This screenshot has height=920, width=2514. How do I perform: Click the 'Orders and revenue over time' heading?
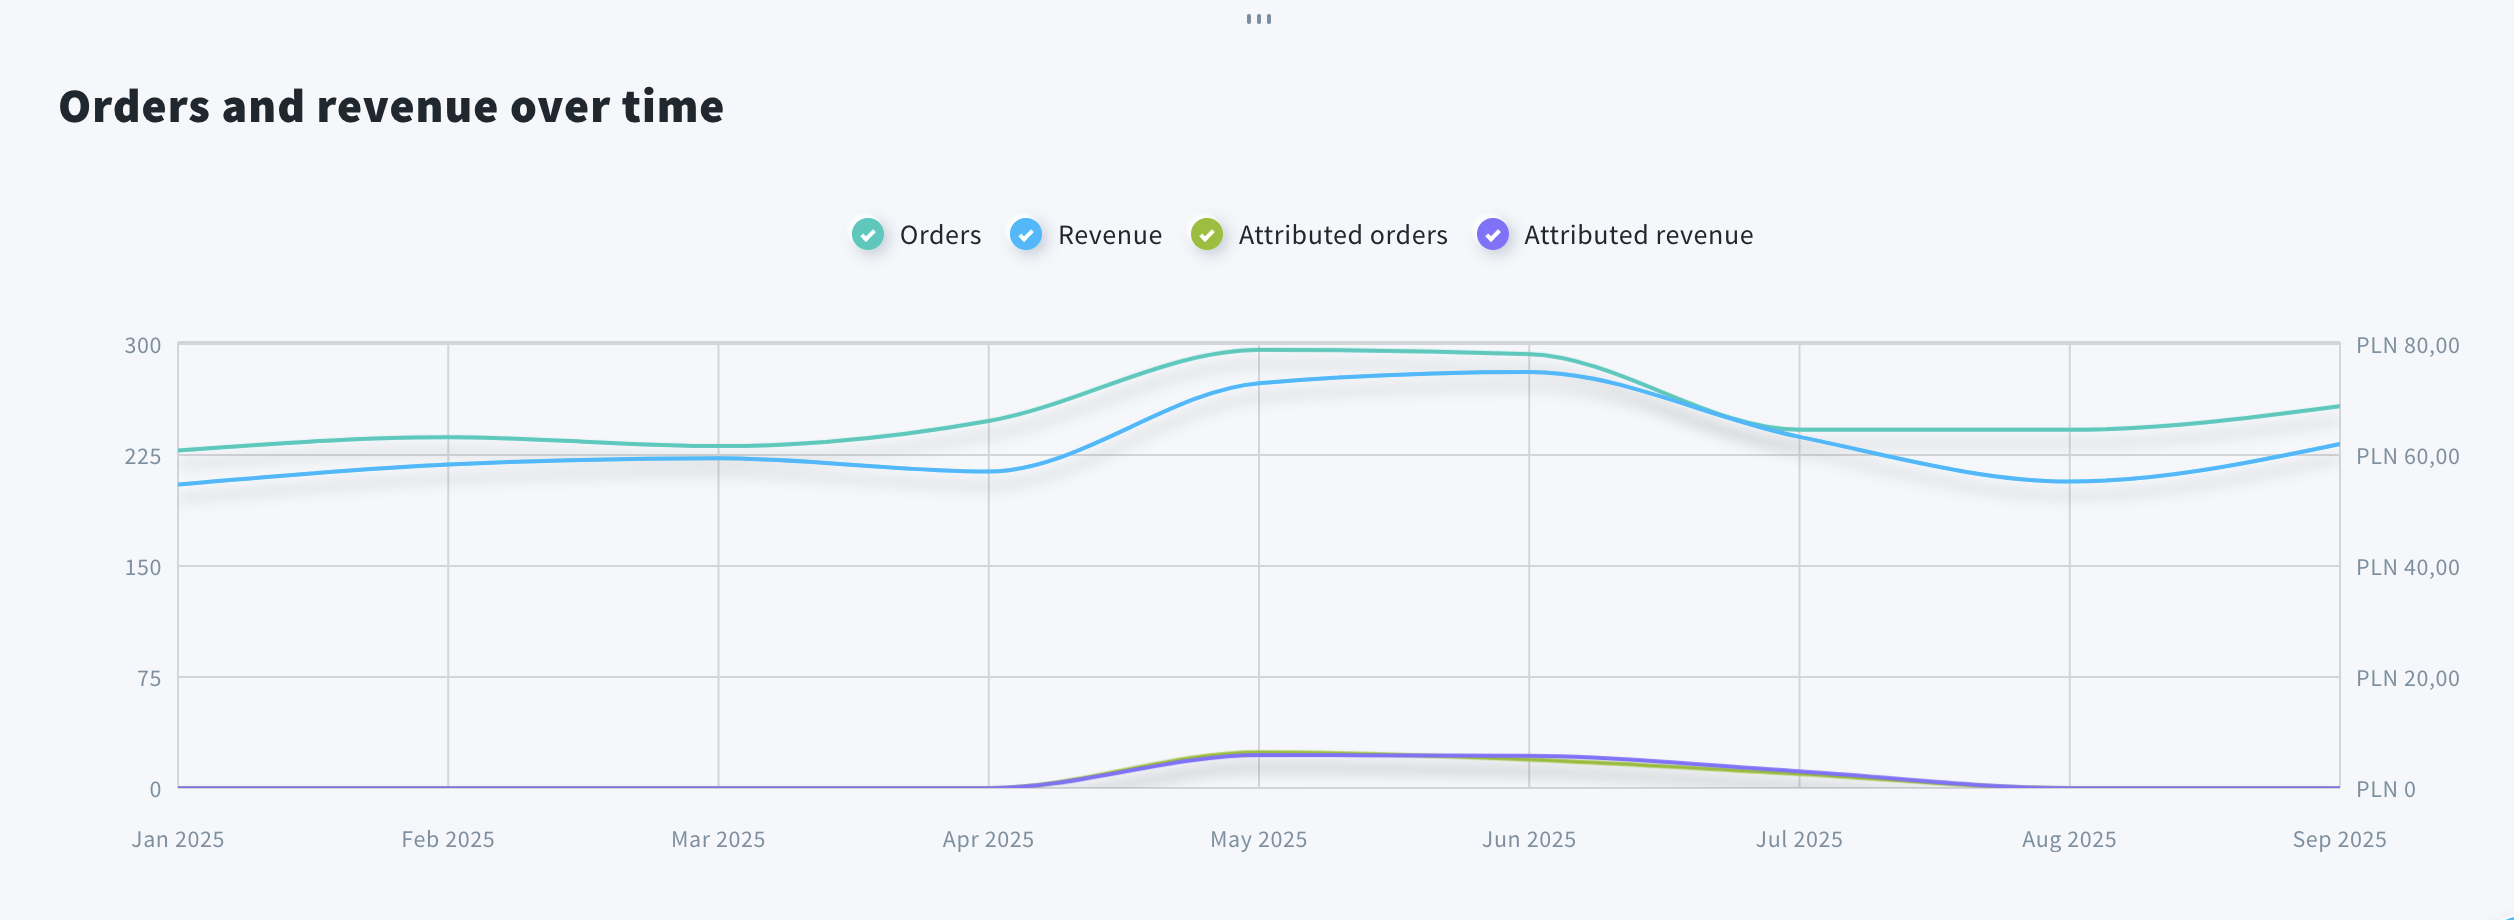pyautogui.click(x=391, y=107)
